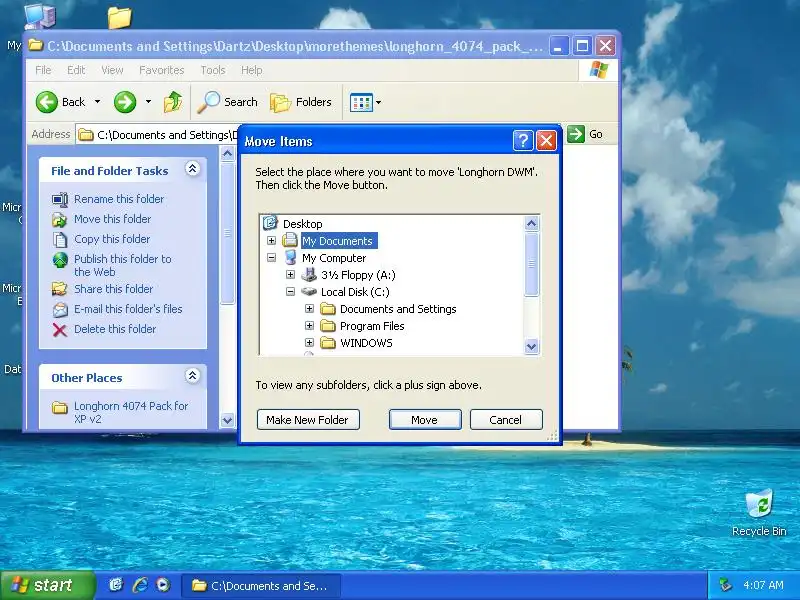Click the network system tray icon
This screenshot has height=600, width=800.
[x=725, y=585]
